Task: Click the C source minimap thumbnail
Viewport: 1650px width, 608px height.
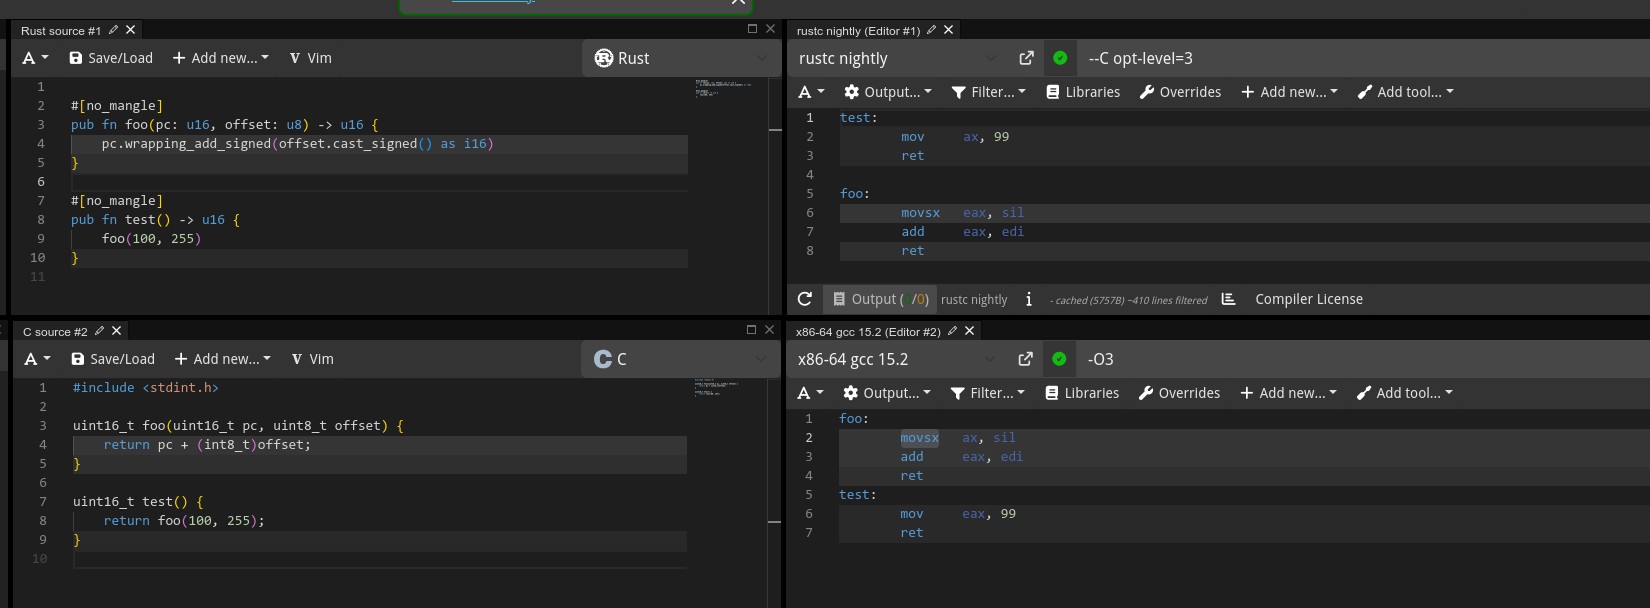Action: click(717, 388)
